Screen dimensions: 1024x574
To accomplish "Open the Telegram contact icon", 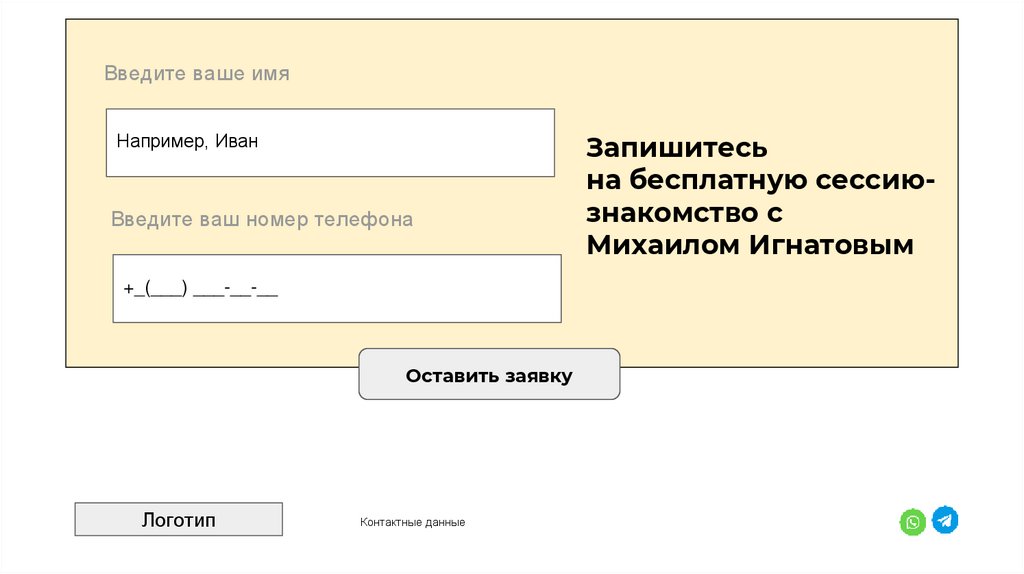I will [x=945, y=520].
